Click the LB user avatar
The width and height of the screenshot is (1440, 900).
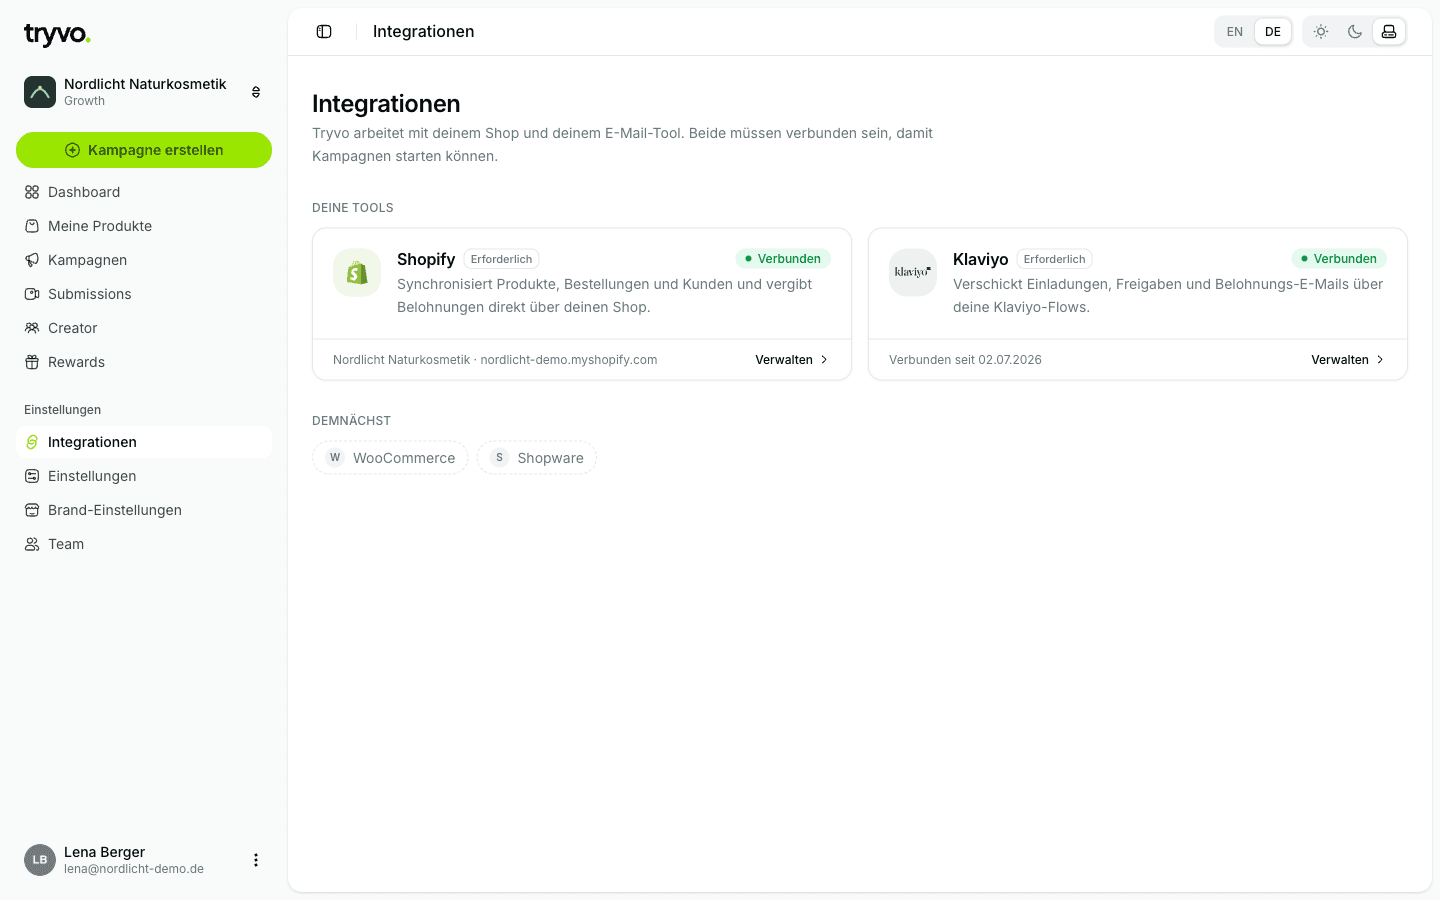tap(40, 860)
